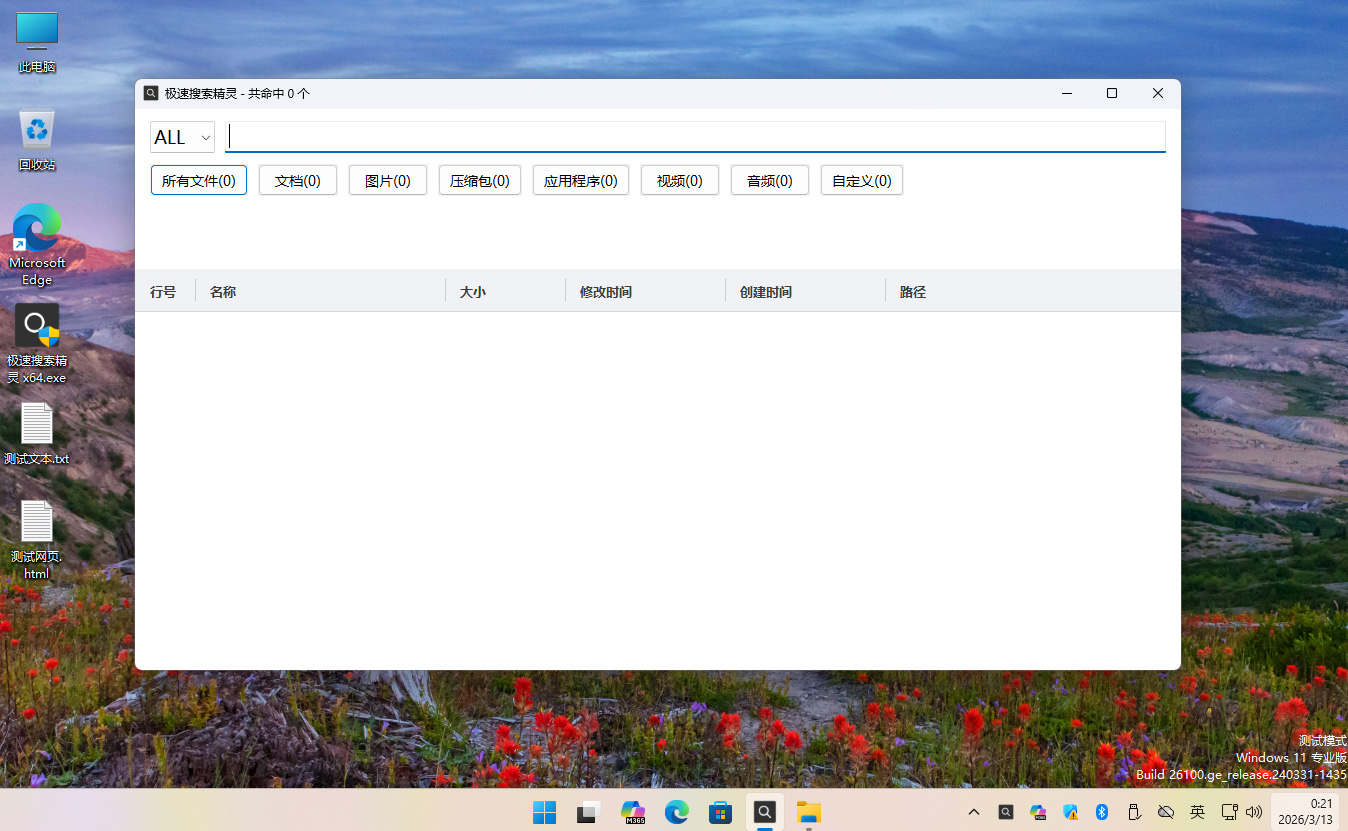Show only 应用程序(0) results
Screen dimensions: 1348x831
[x=581, y=181]
